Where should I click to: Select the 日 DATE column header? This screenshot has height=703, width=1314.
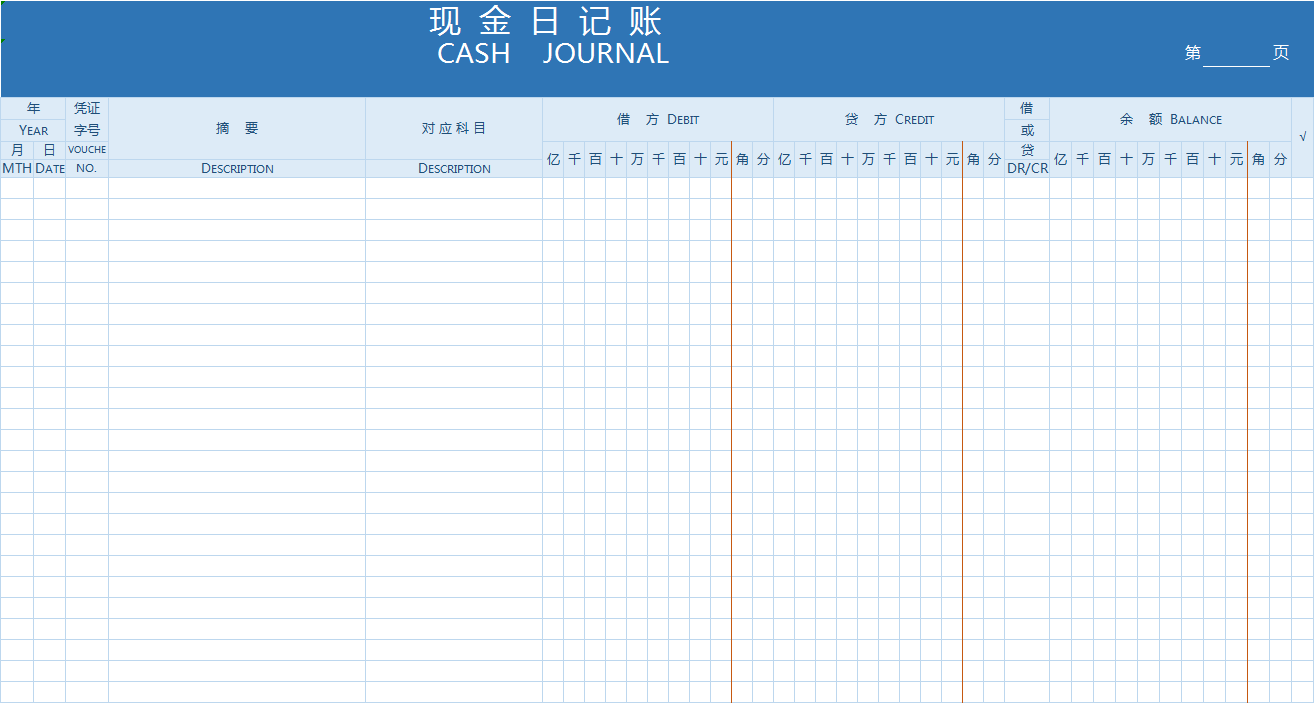[x=50, y=160]
